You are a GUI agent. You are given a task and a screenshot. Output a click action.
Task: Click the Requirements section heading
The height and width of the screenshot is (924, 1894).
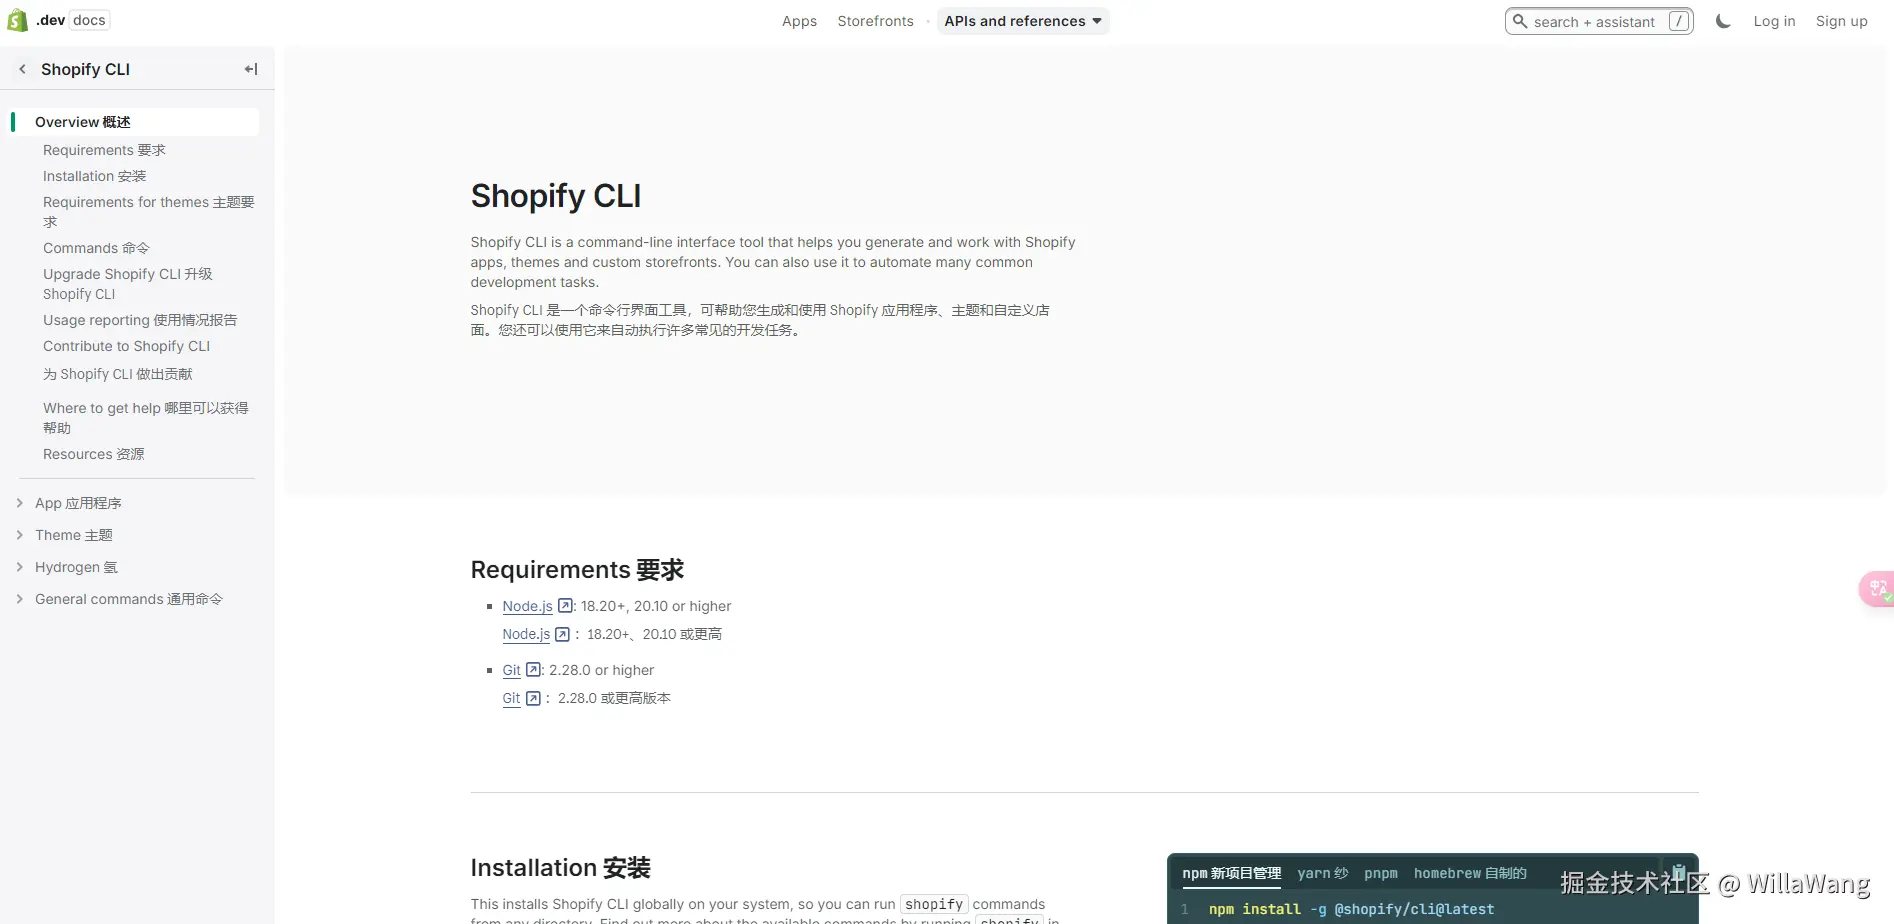(577, 570)
